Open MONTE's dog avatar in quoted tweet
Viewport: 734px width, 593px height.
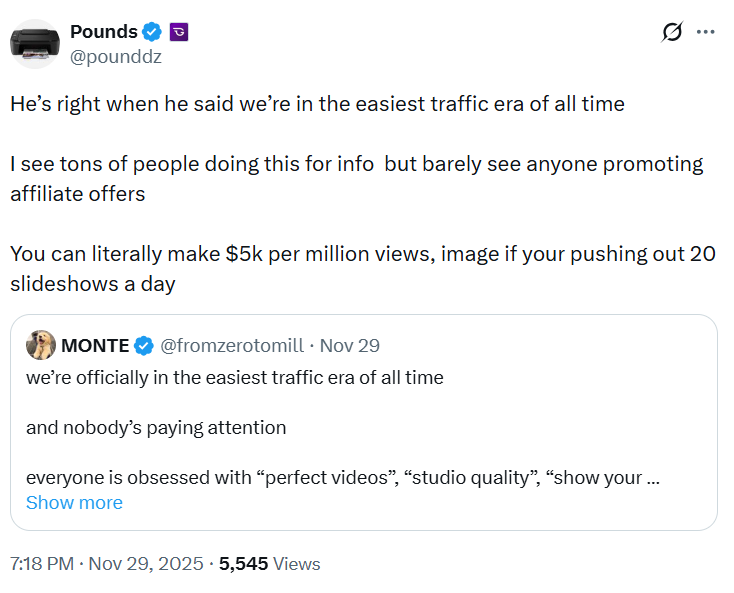[41, 345]
